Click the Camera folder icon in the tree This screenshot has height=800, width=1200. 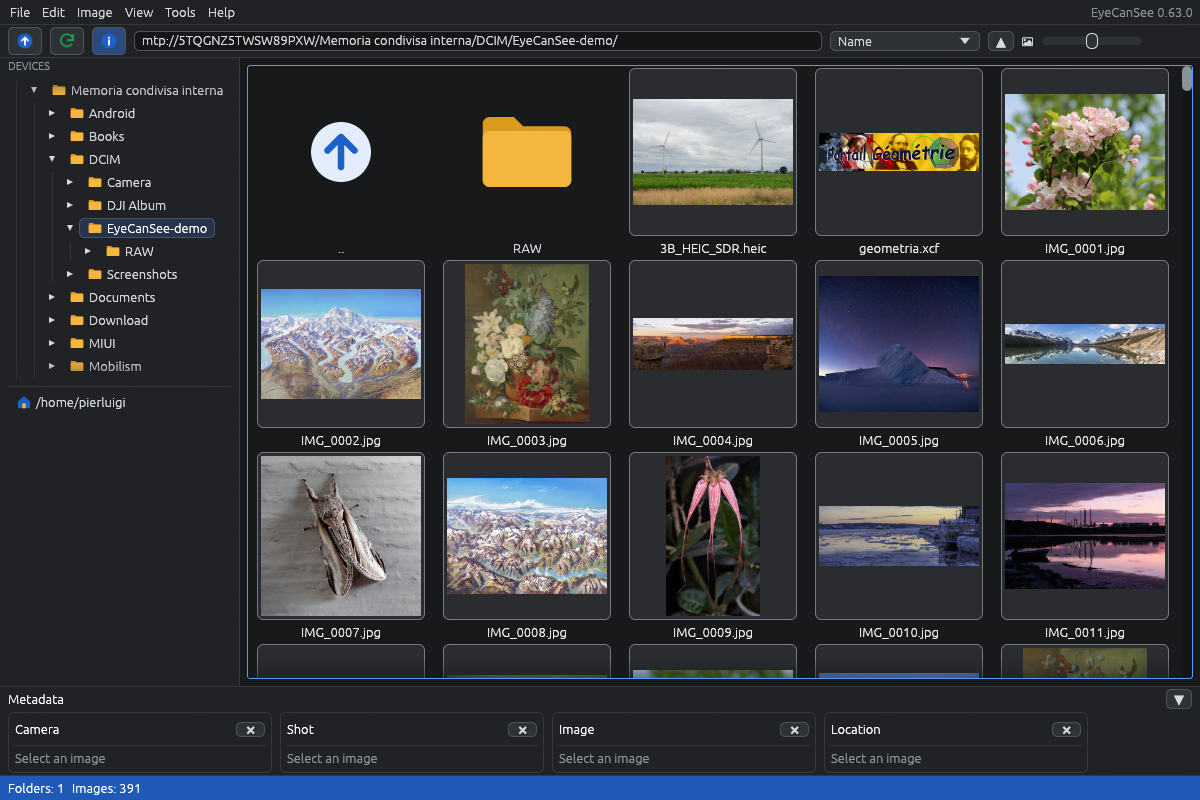point(95,182)
